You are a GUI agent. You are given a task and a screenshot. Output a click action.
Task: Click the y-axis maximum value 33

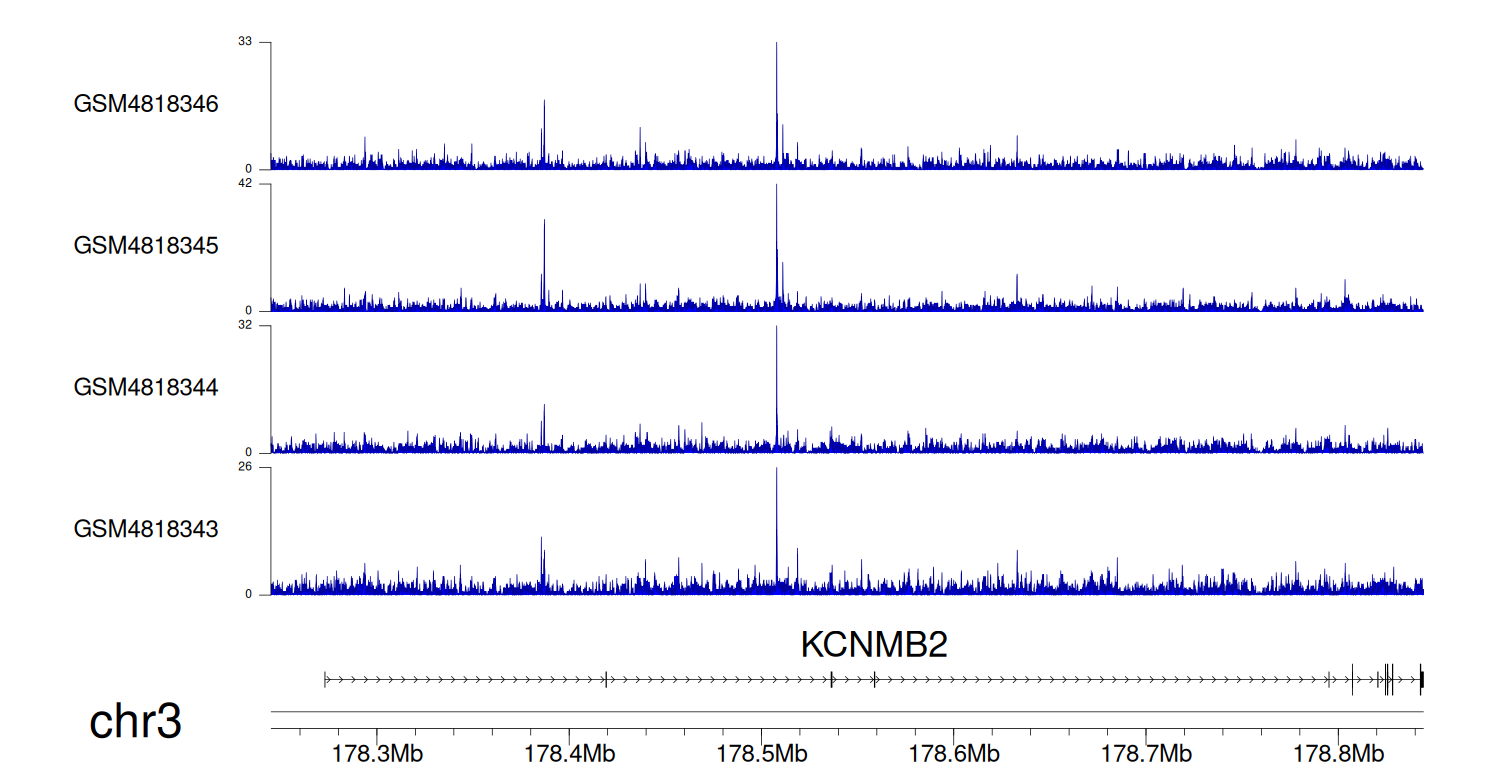(x=245, y=42)
